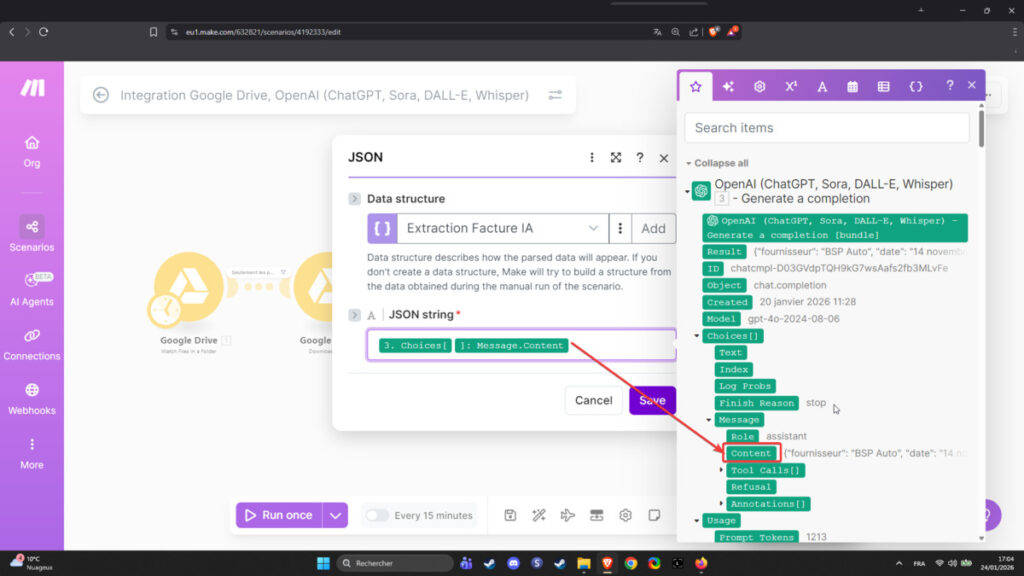Open the notes icon in bottom toolbar
Viewport: 1024px width, 576px height.
tap(654, 515)
